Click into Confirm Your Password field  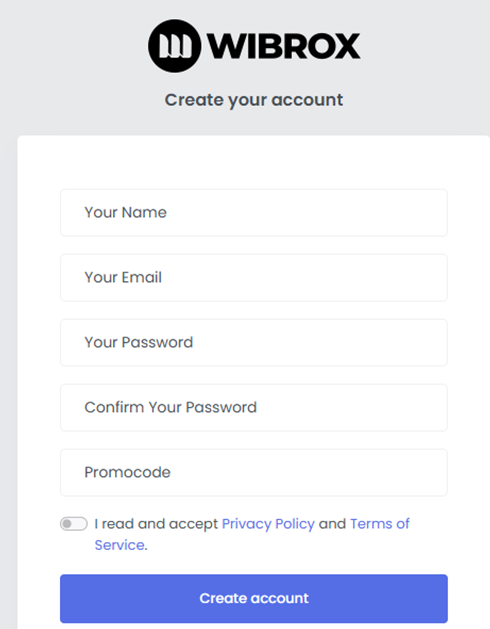tap(254, 408)
